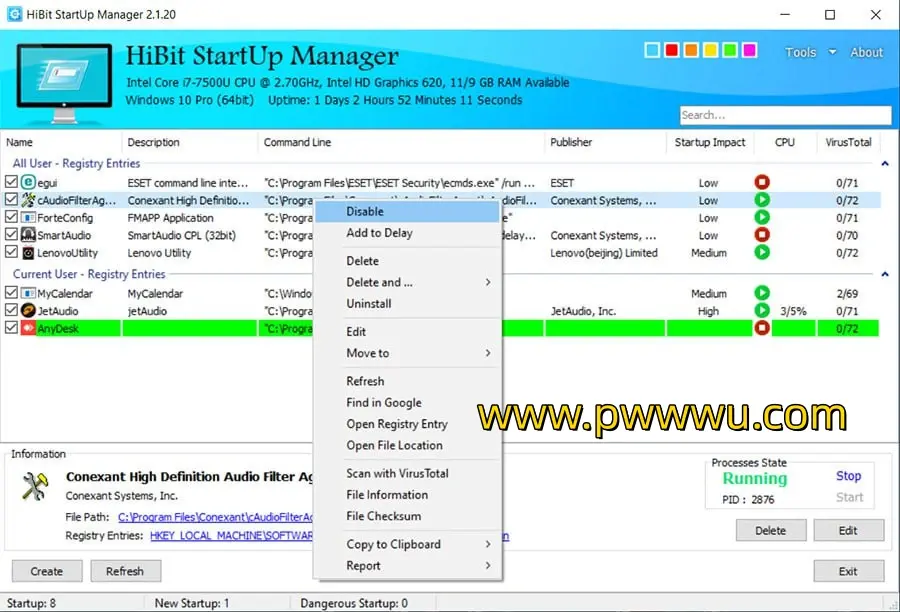The image size is (900, 612).
Task: Uncheck the egui startup checkbox
Action: pos(11,183)
